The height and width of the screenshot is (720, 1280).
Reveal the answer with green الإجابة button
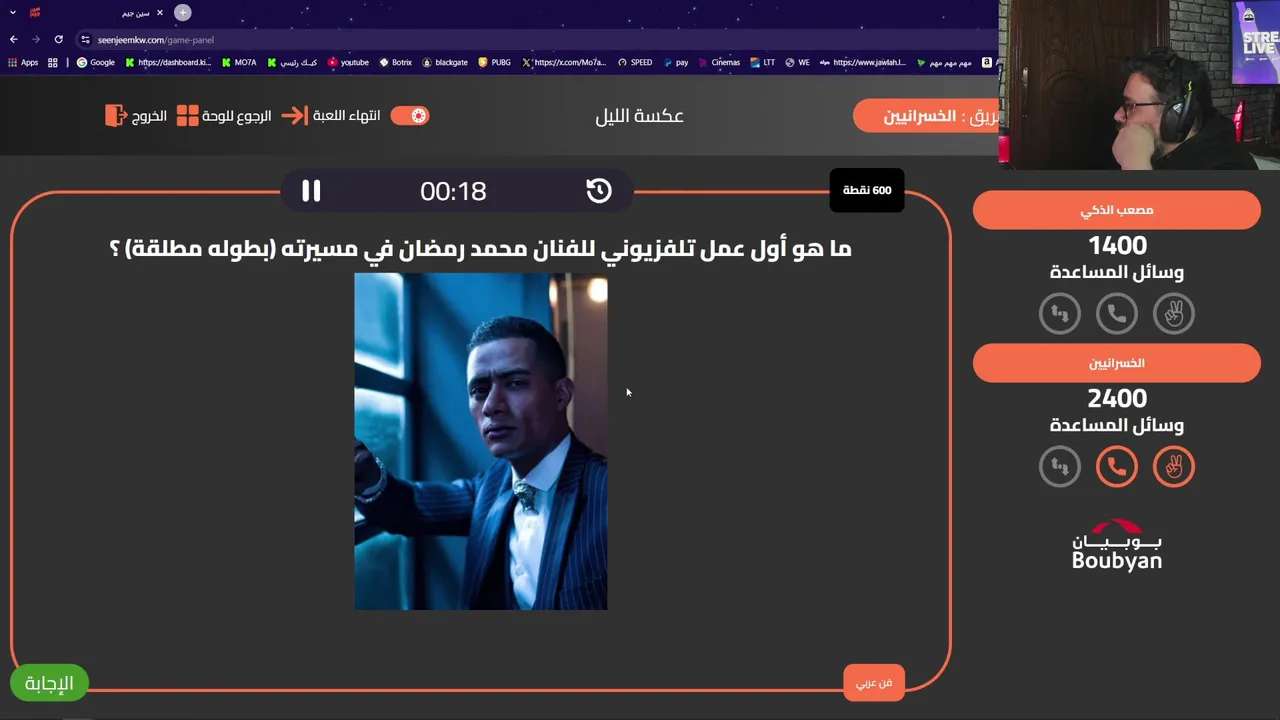coord(49,683)
